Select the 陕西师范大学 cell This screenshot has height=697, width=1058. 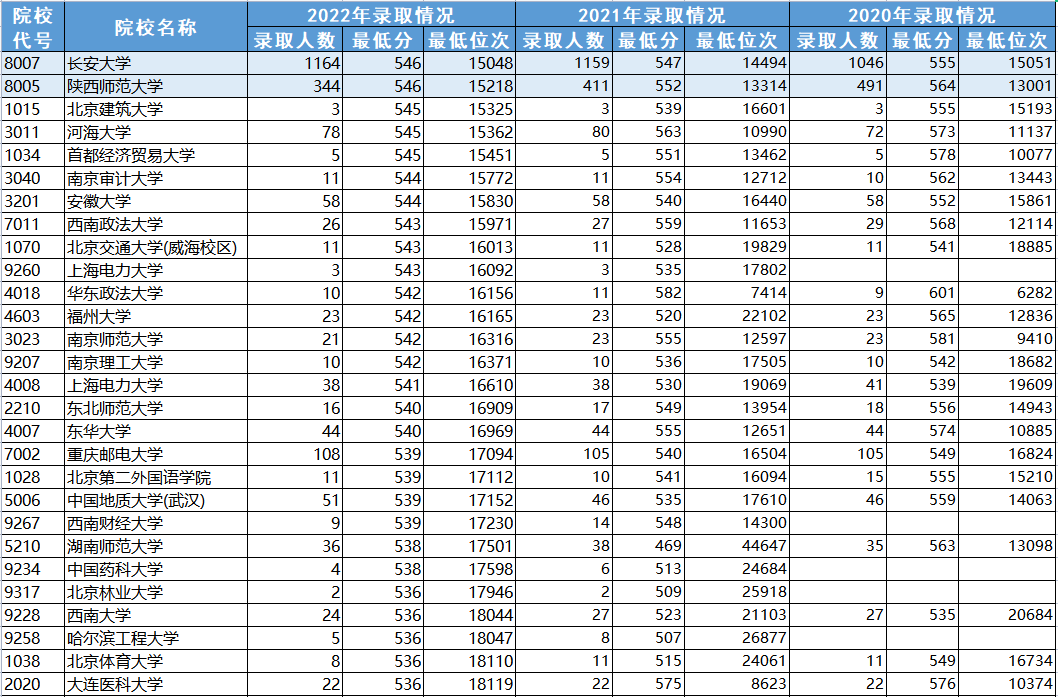[x=156, y=87]
